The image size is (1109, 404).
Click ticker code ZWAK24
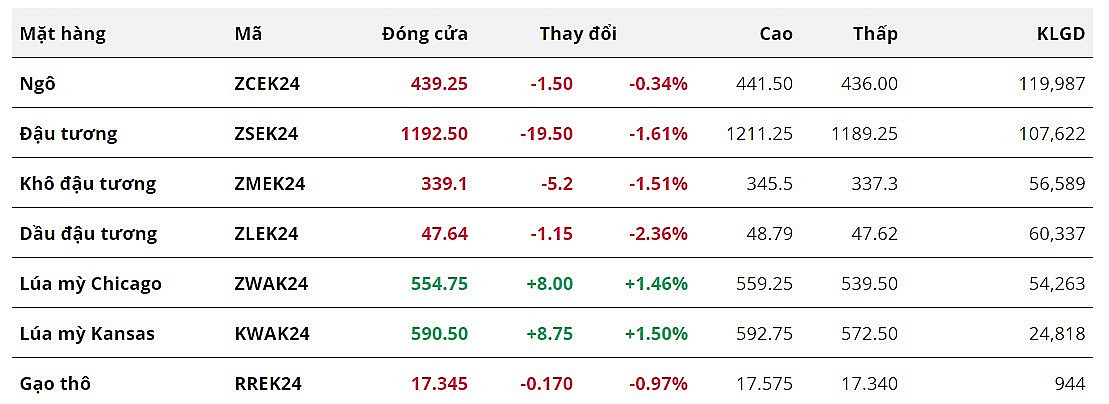pyautogui.click(x=271, y=284)
